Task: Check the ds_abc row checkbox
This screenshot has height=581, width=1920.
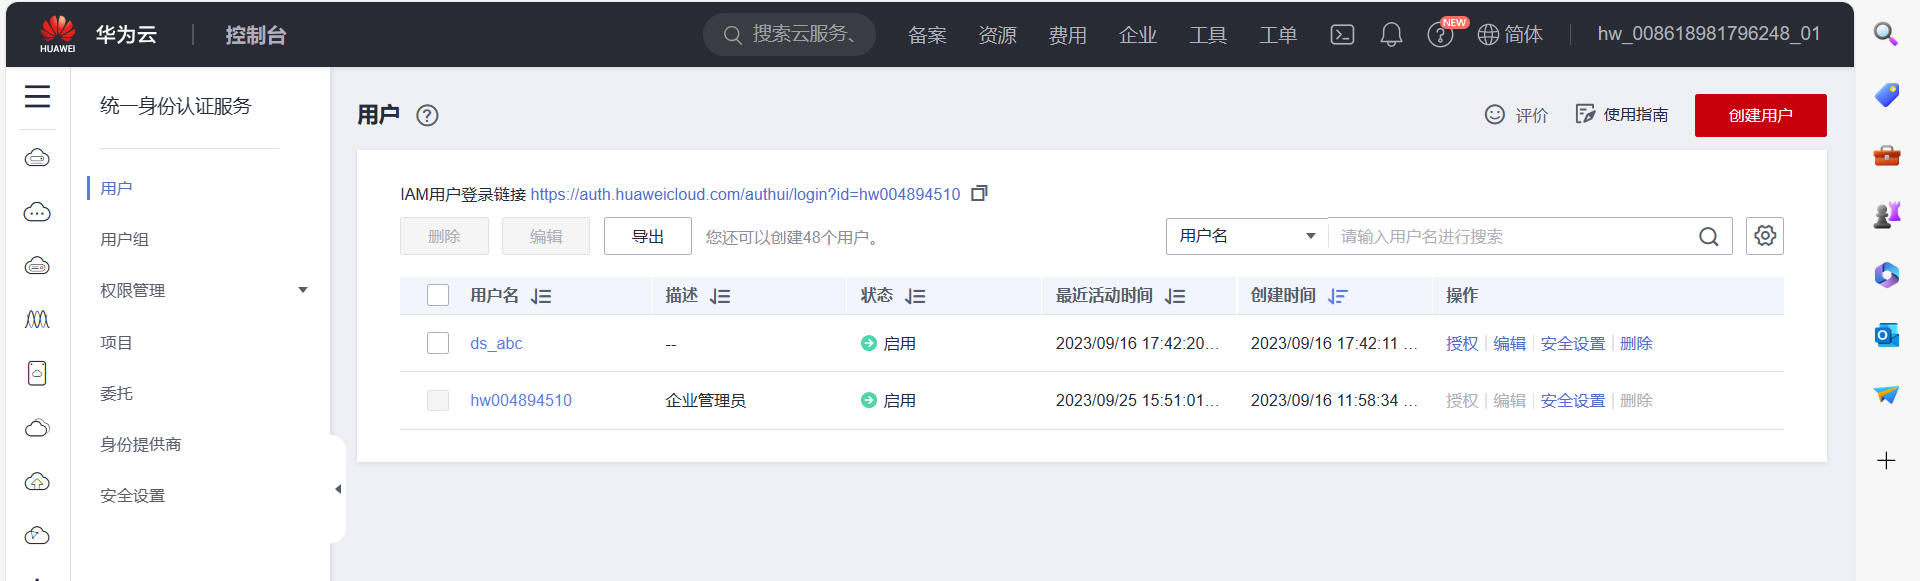Action: tap(438, 343)
